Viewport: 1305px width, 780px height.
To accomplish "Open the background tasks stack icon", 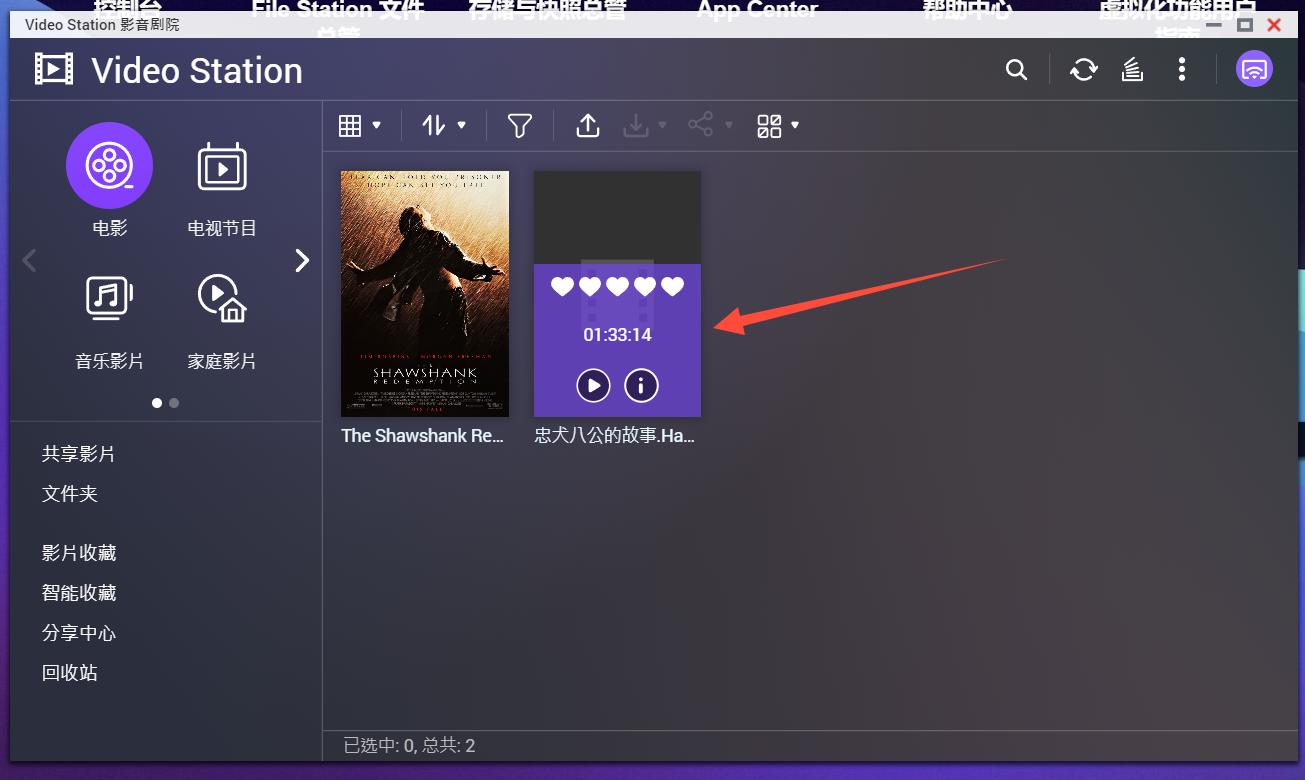I will (x=1132, y=70).
